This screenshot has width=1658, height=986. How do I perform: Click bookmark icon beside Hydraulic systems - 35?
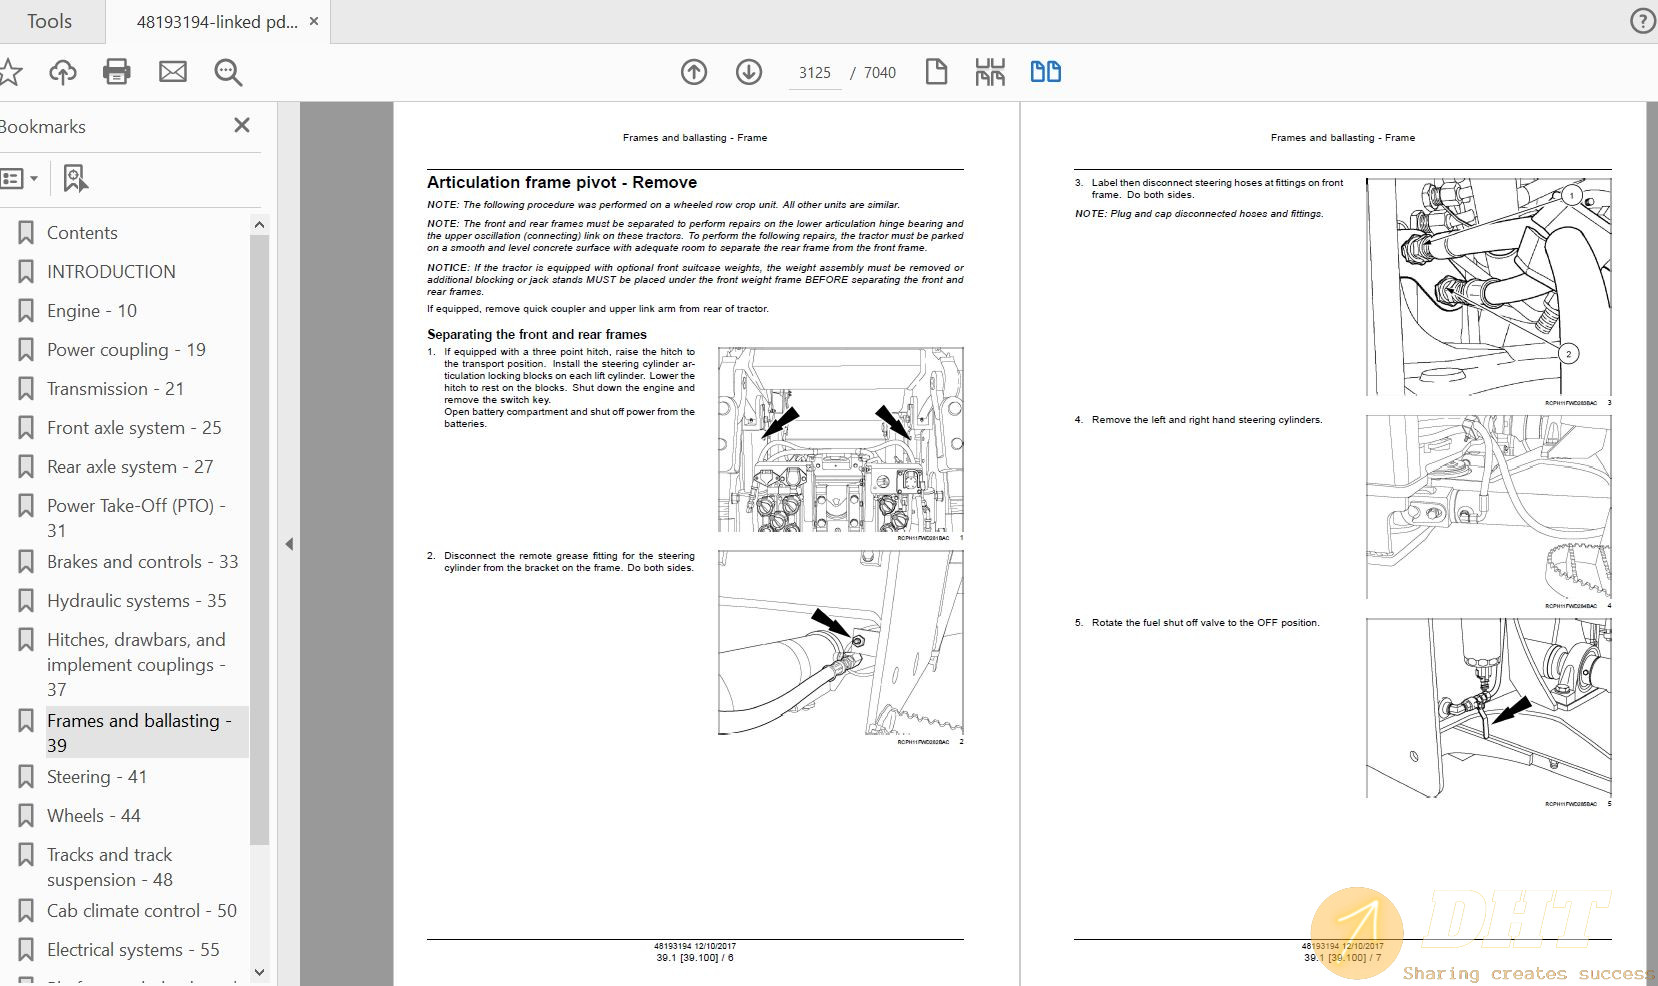(x=26, y=601)
